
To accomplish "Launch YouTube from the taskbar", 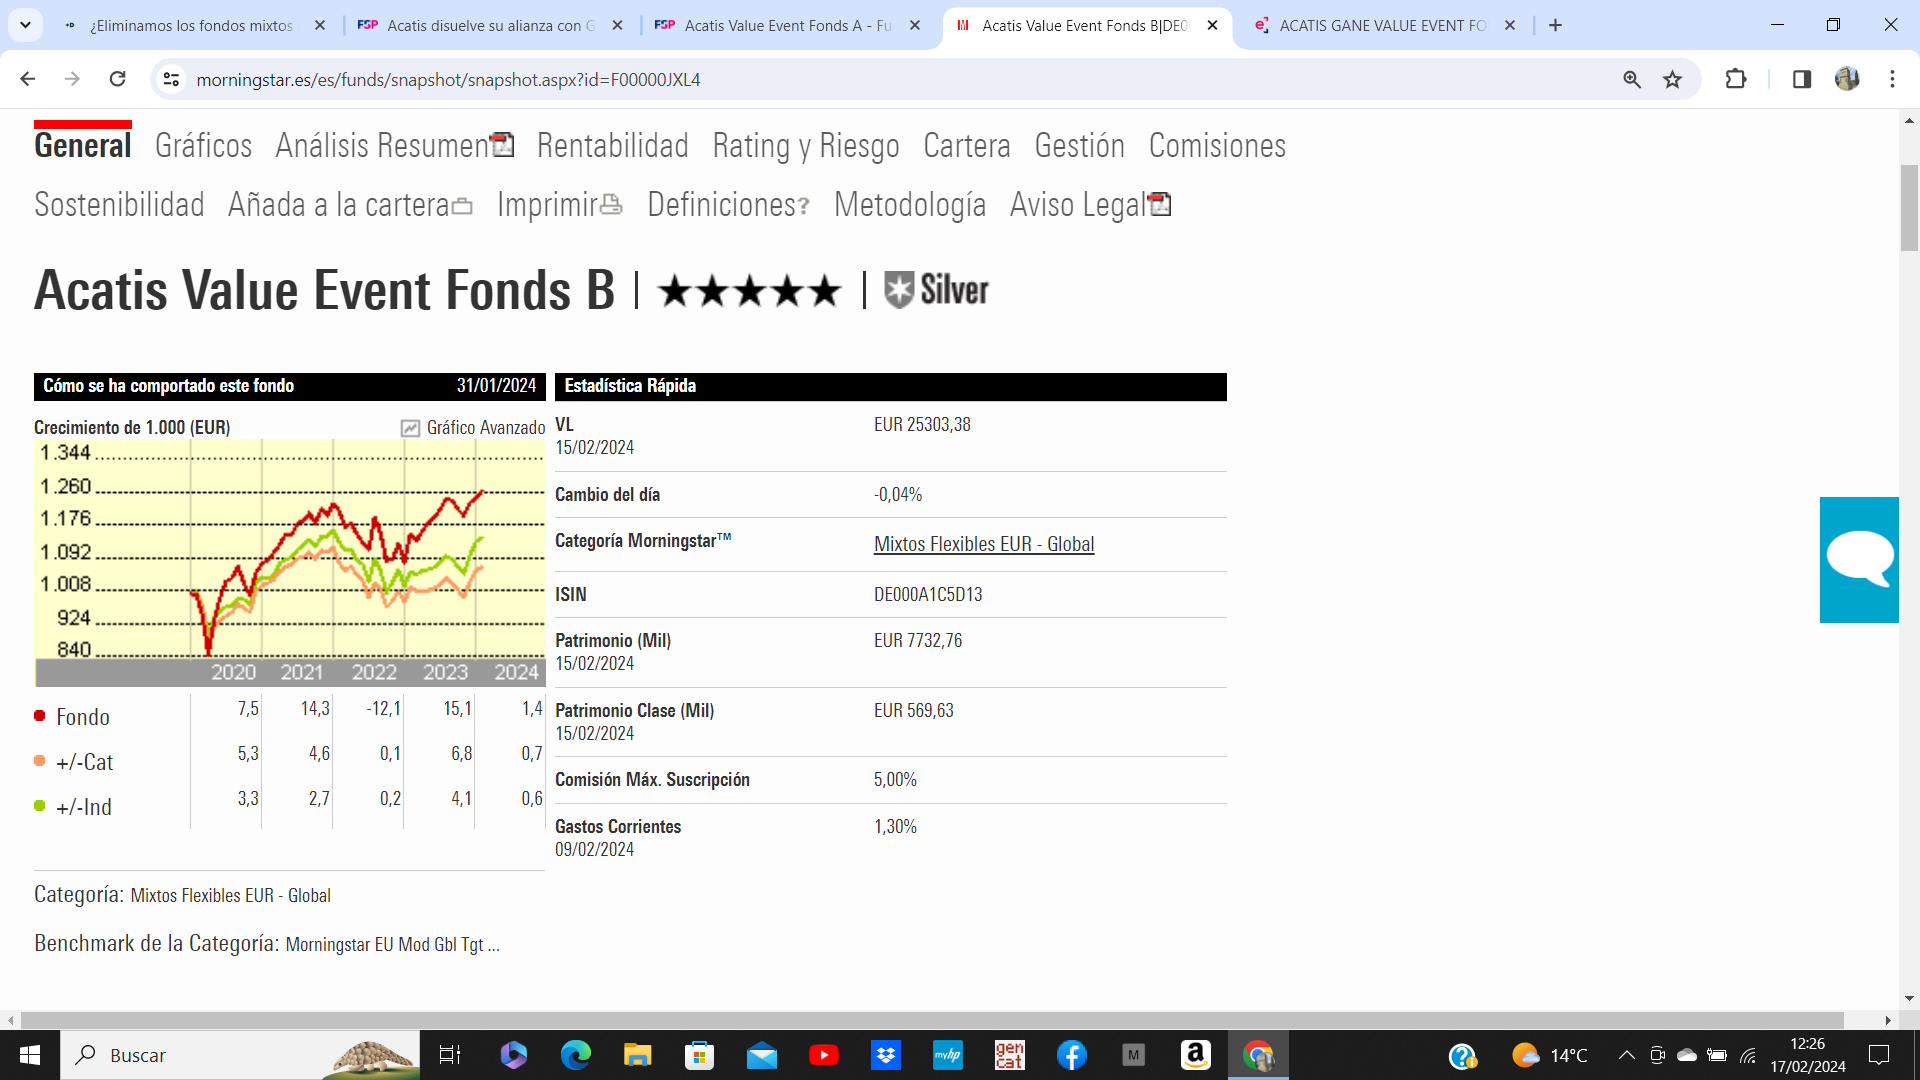I will [x=824, y=1055].
